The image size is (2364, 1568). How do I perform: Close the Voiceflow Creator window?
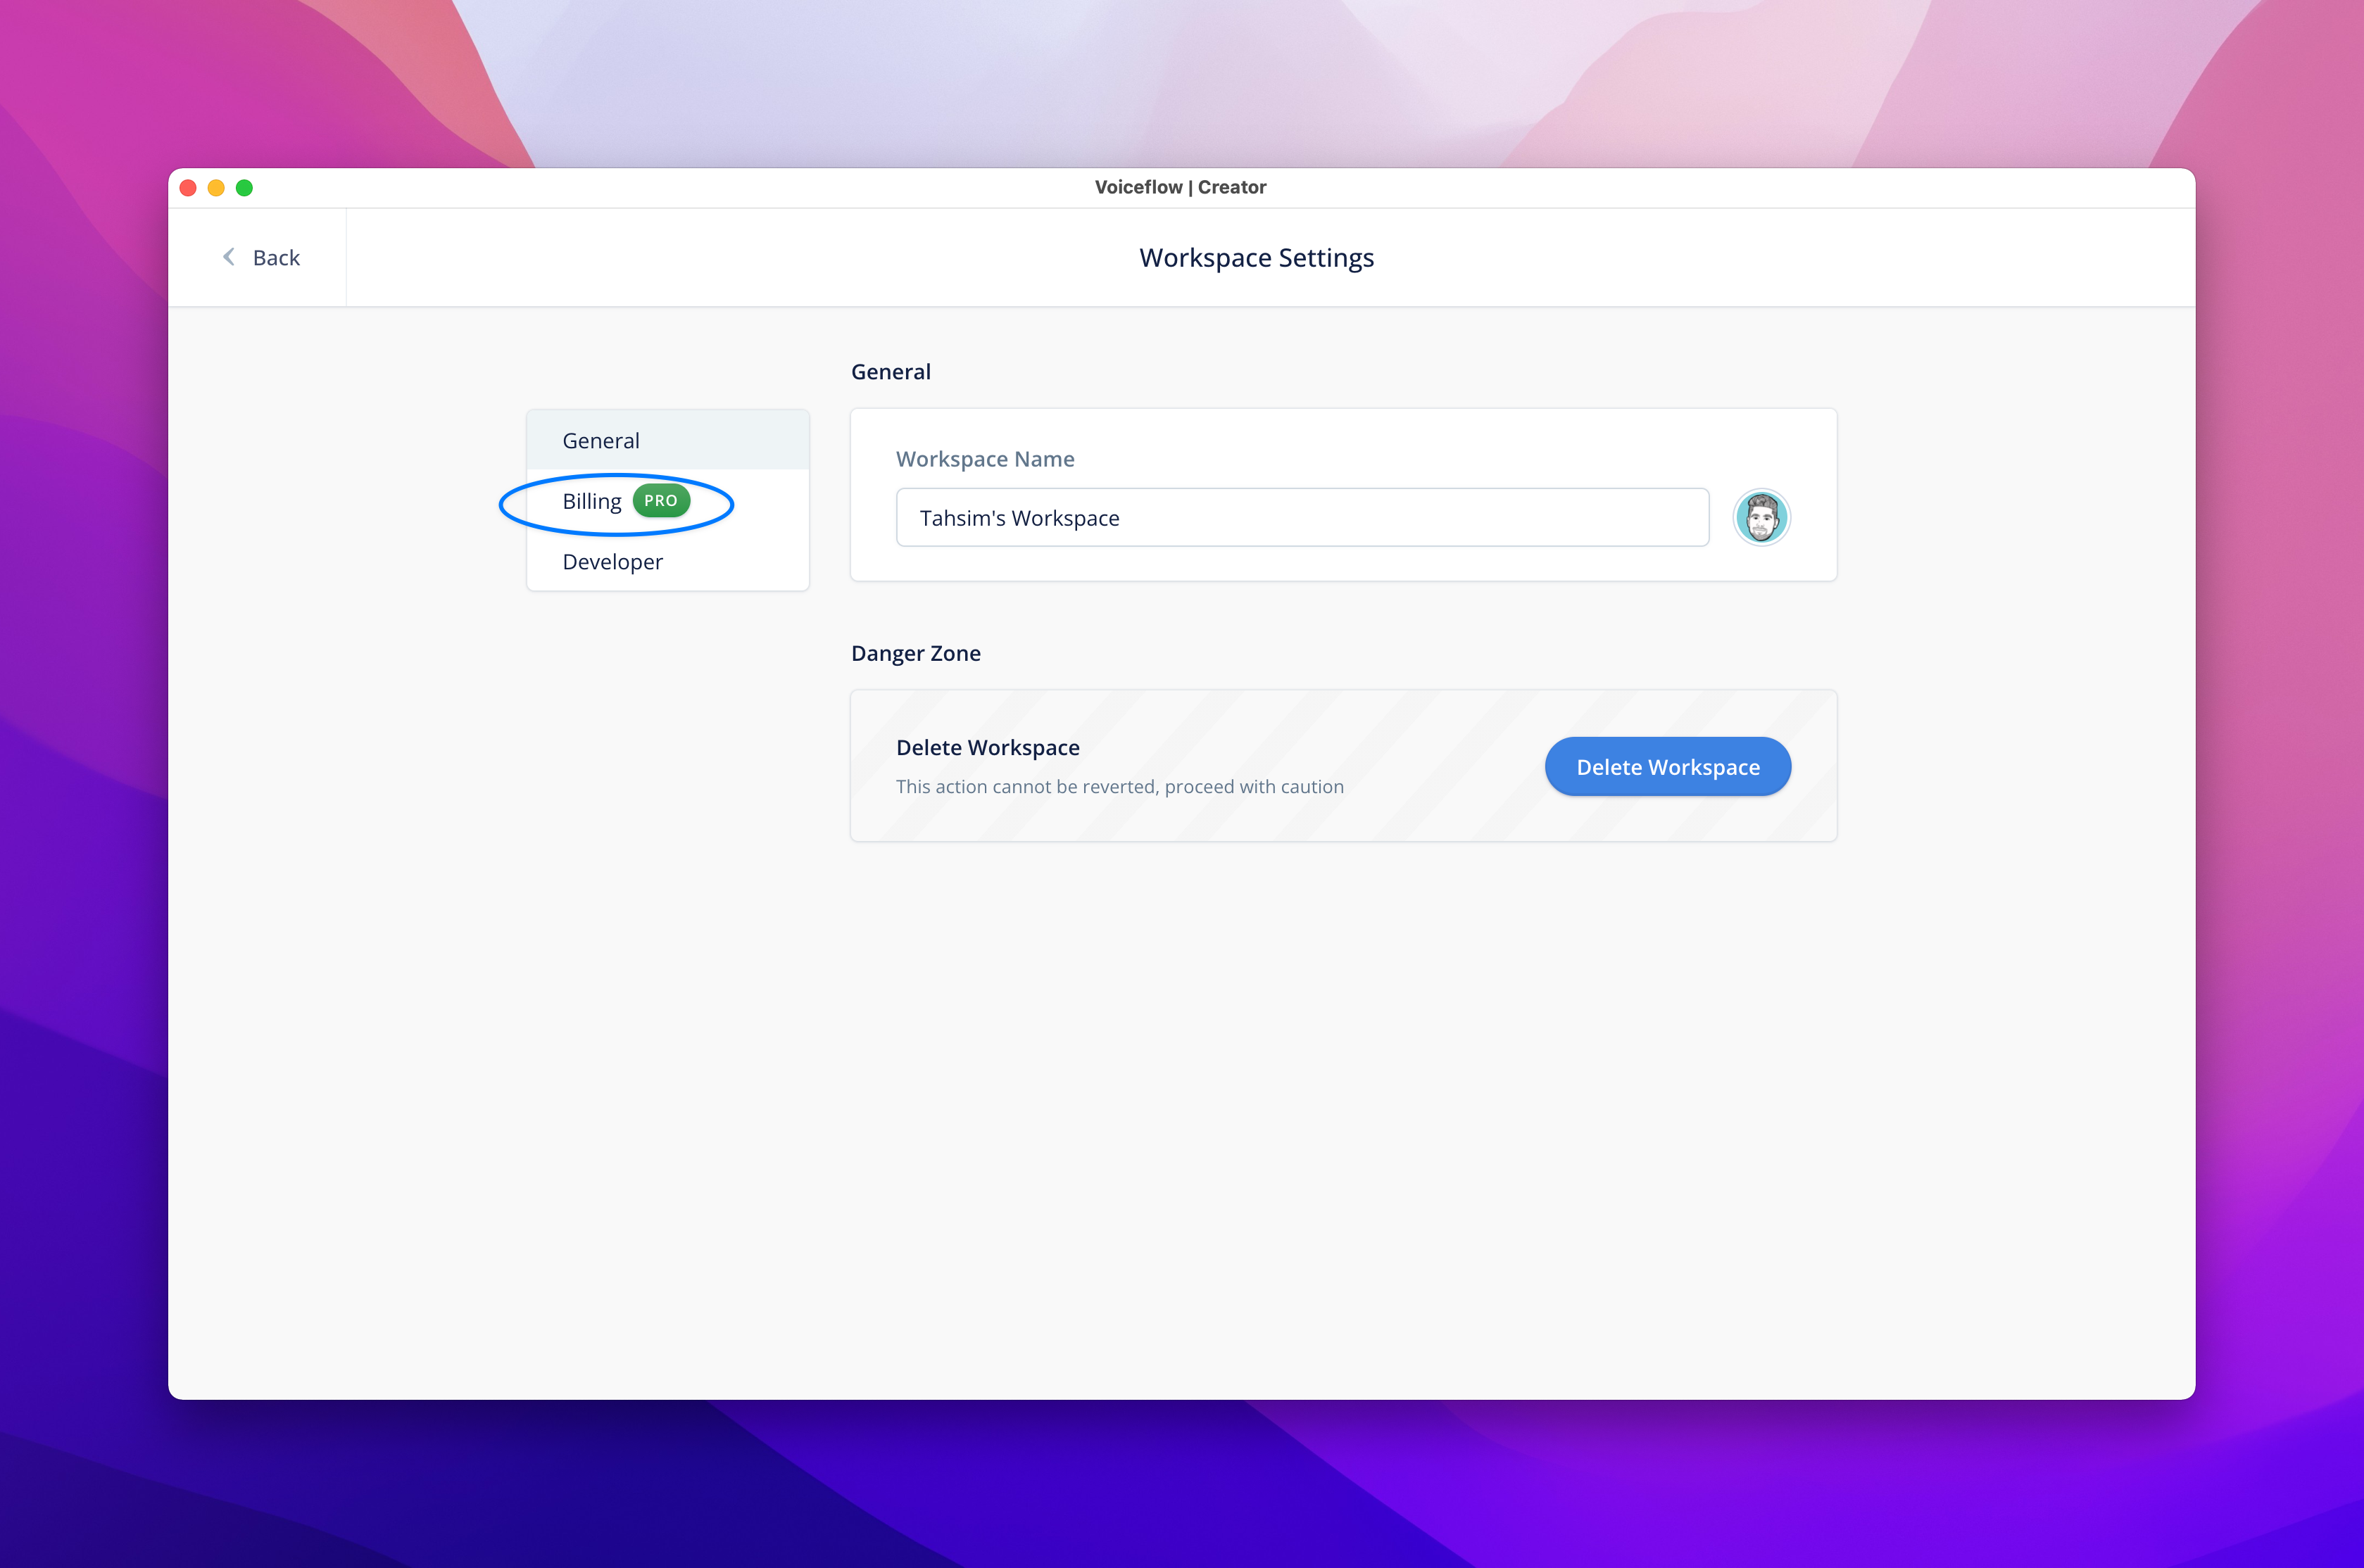tap(188, 188)
